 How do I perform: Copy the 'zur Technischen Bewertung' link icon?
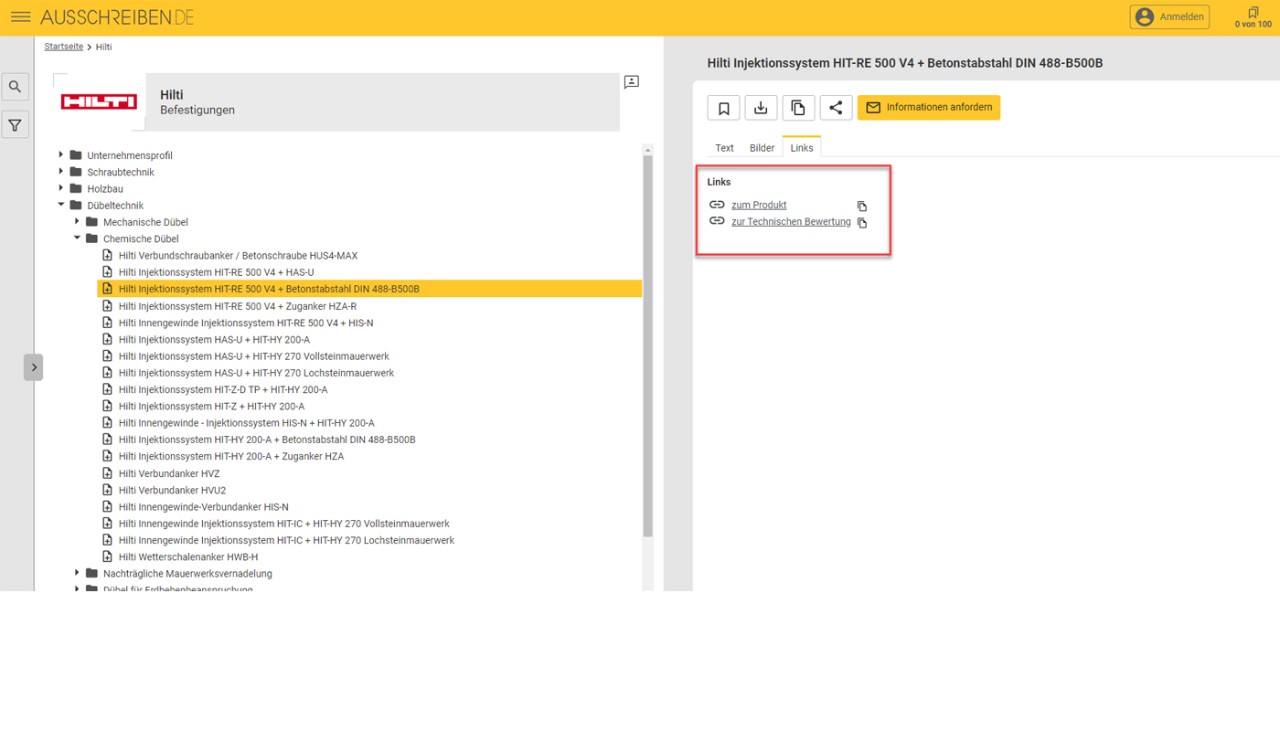[x=862, y=223]
